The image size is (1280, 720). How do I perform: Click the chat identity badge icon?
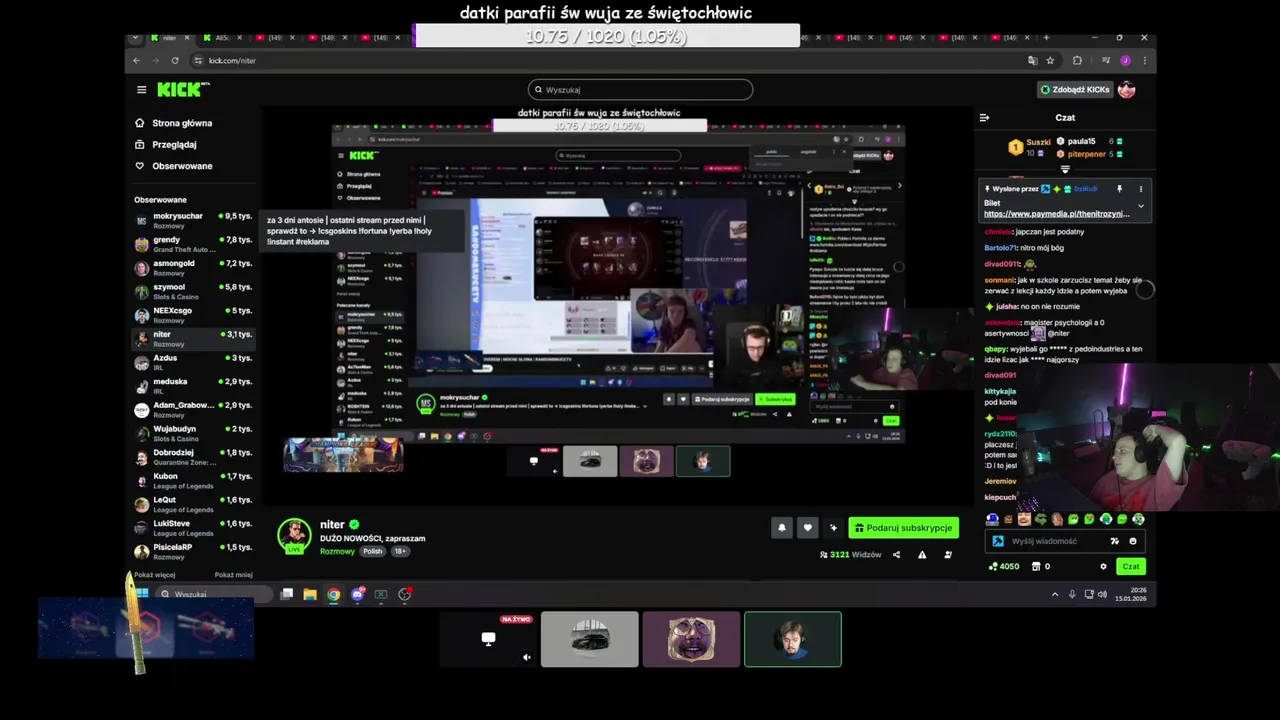[998, 541]
